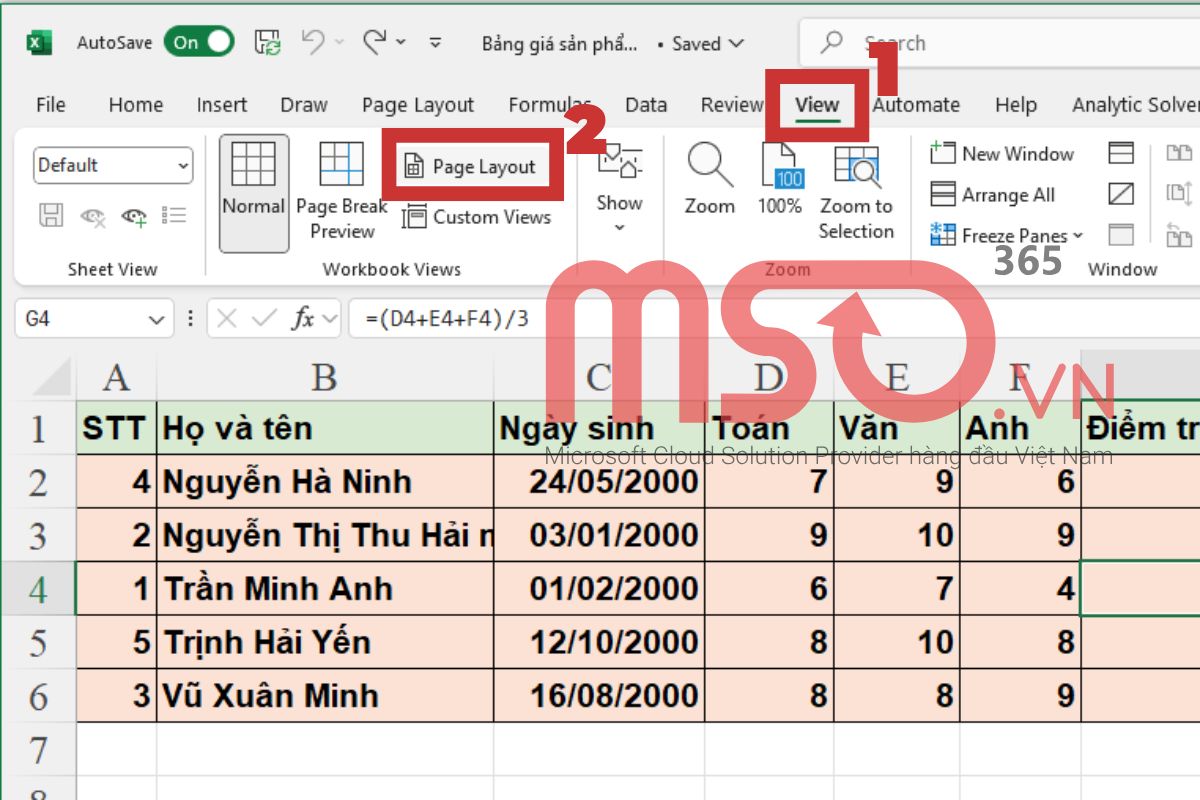Screen dimensions: 1200x800
Task: Open the File tab
Action: point(50,105)
